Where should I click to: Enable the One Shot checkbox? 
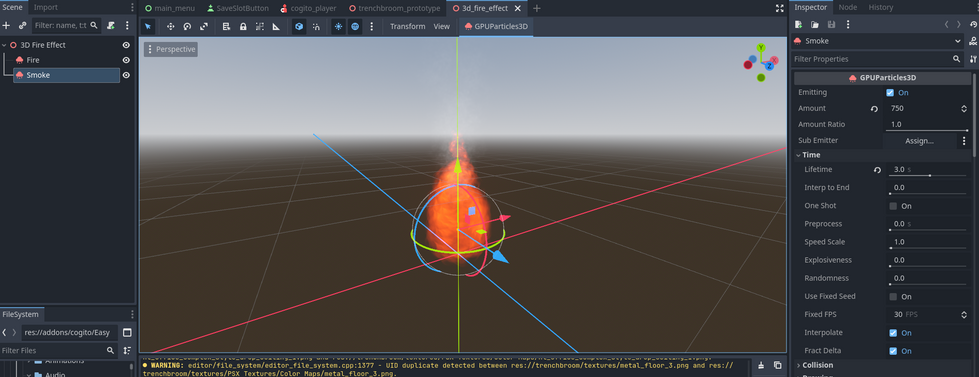(893, 206)
